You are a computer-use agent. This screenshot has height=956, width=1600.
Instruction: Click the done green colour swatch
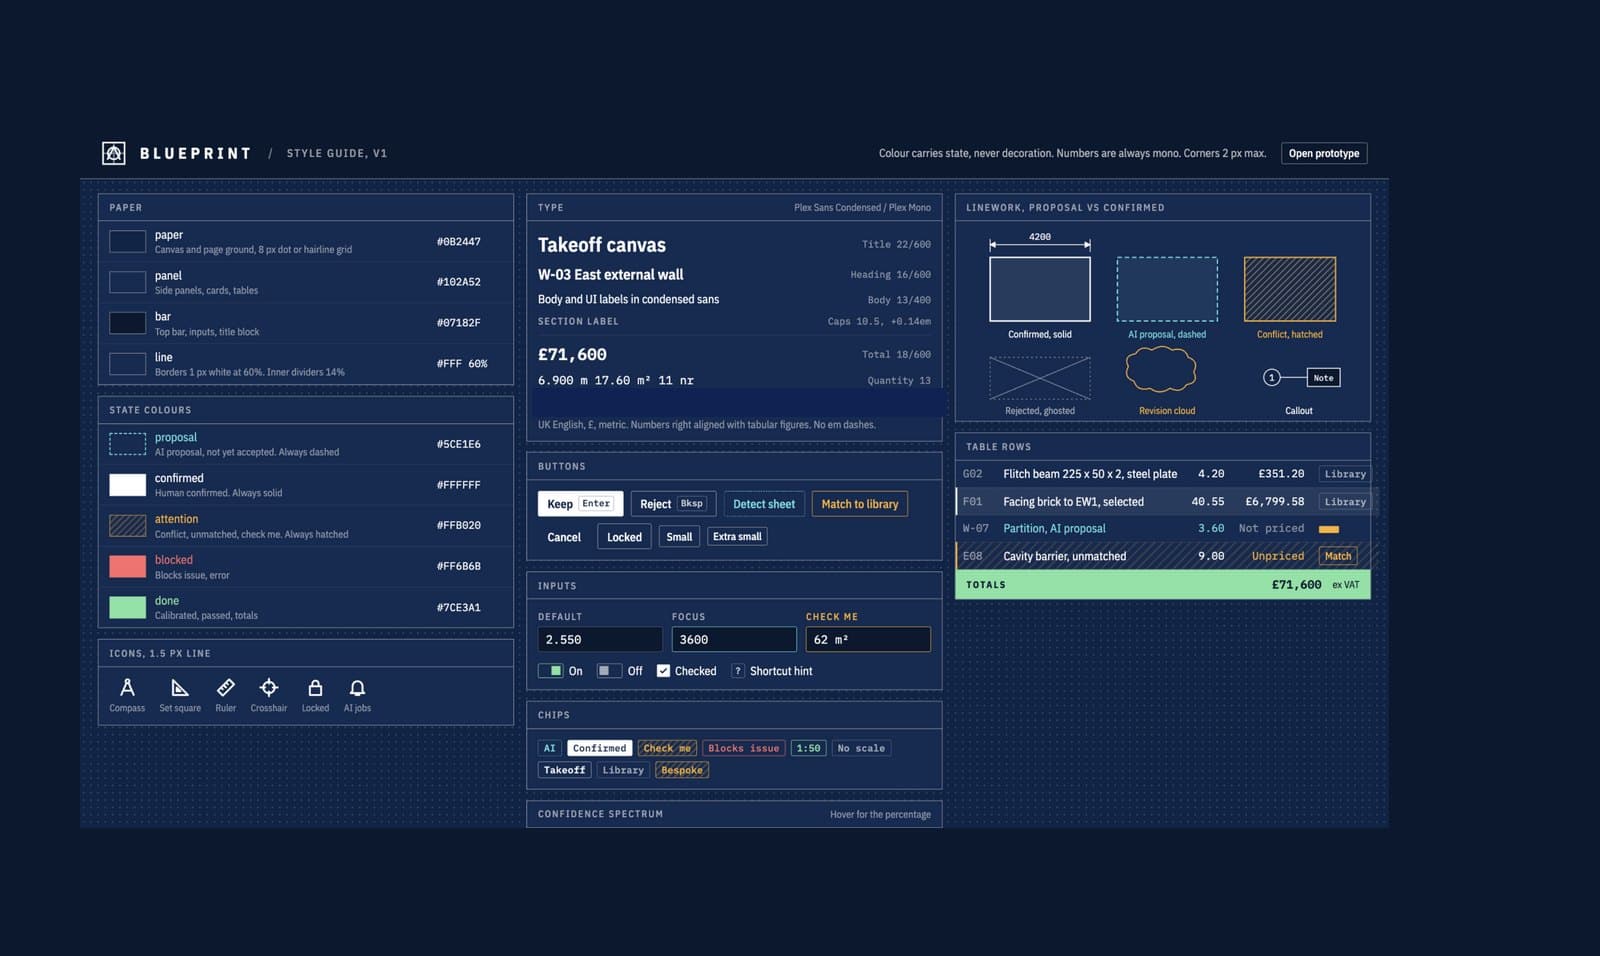click(x=127, y=607)
